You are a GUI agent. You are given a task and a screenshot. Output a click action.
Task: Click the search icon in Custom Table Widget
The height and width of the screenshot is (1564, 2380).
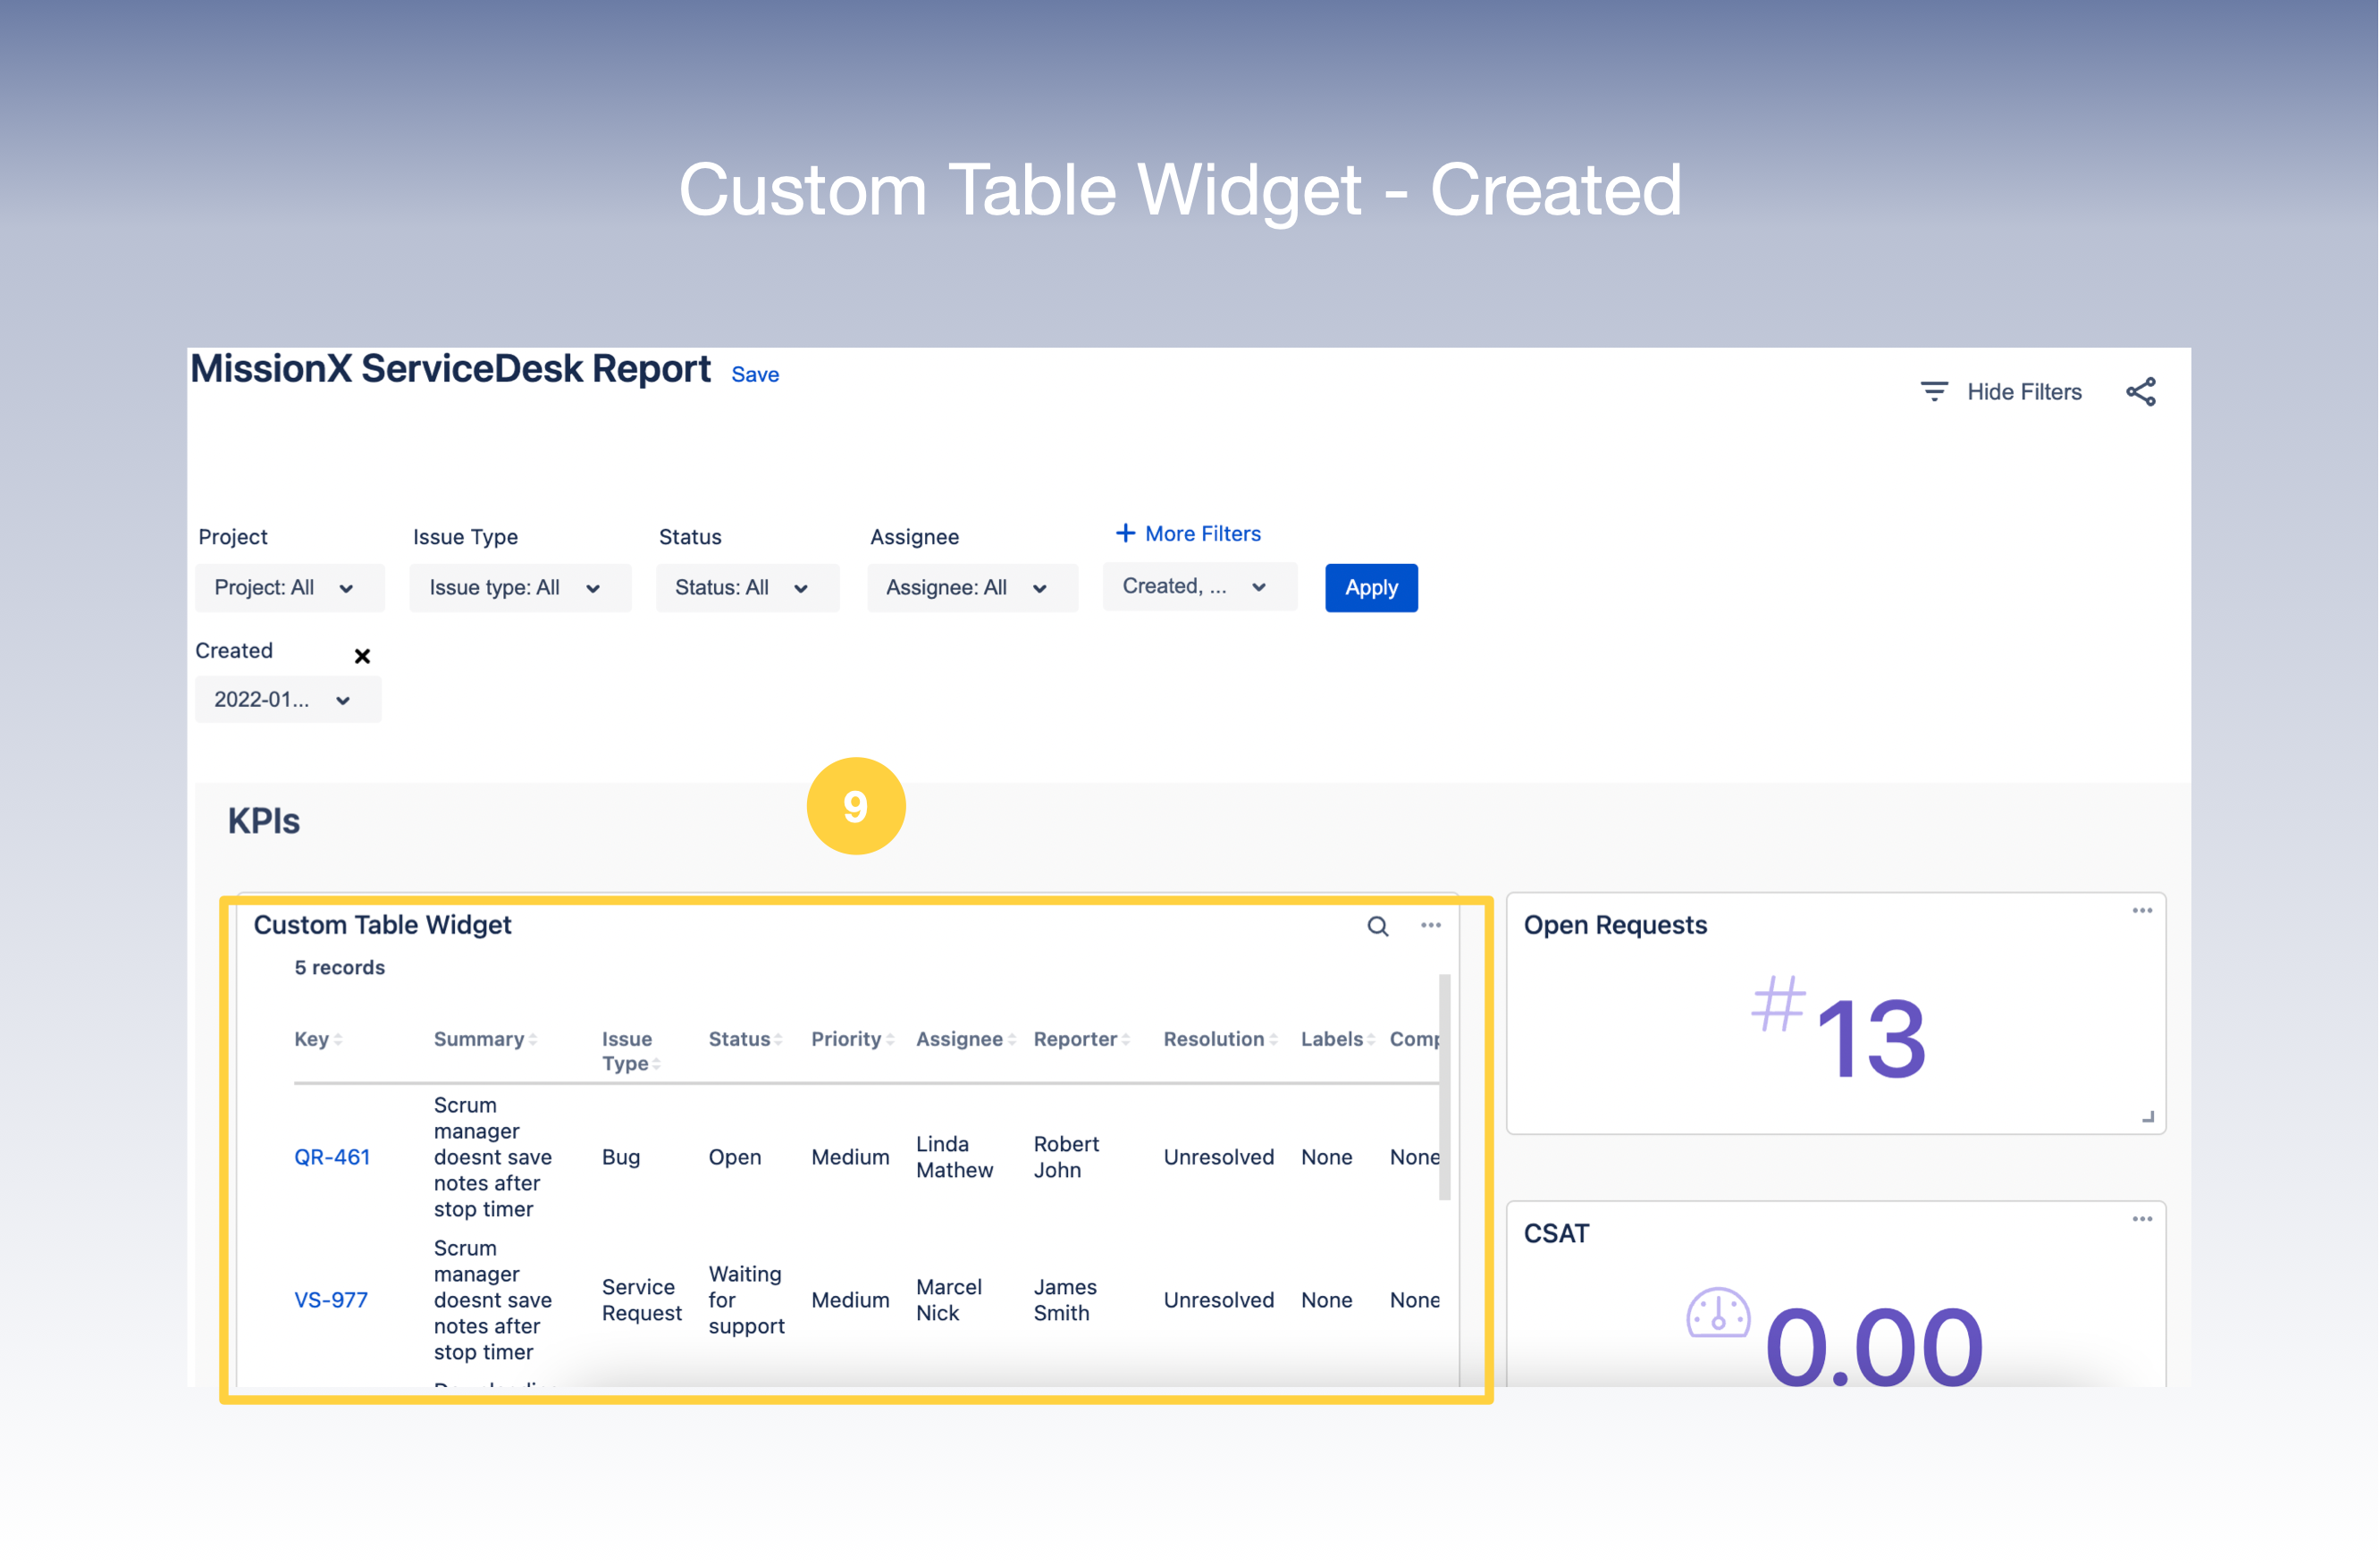(x=1378, y=926)
